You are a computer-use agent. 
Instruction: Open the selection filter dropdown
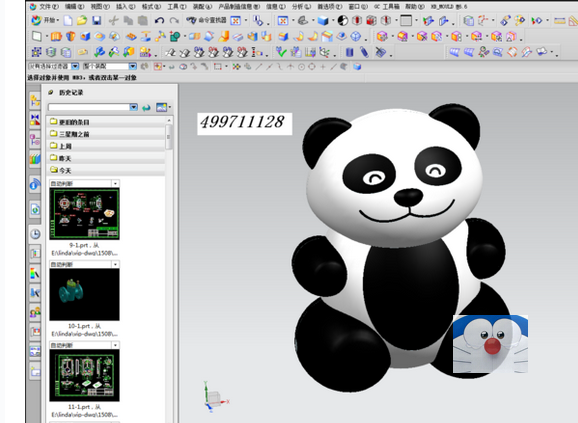[75, 66]
